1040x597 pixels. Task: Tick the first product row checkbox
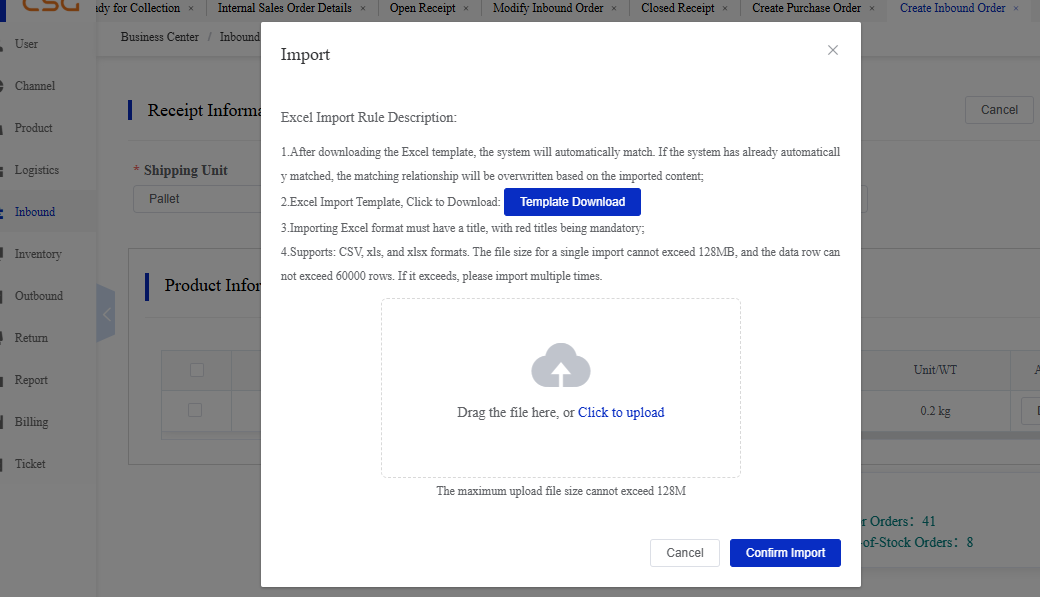[x=195, y=410]
